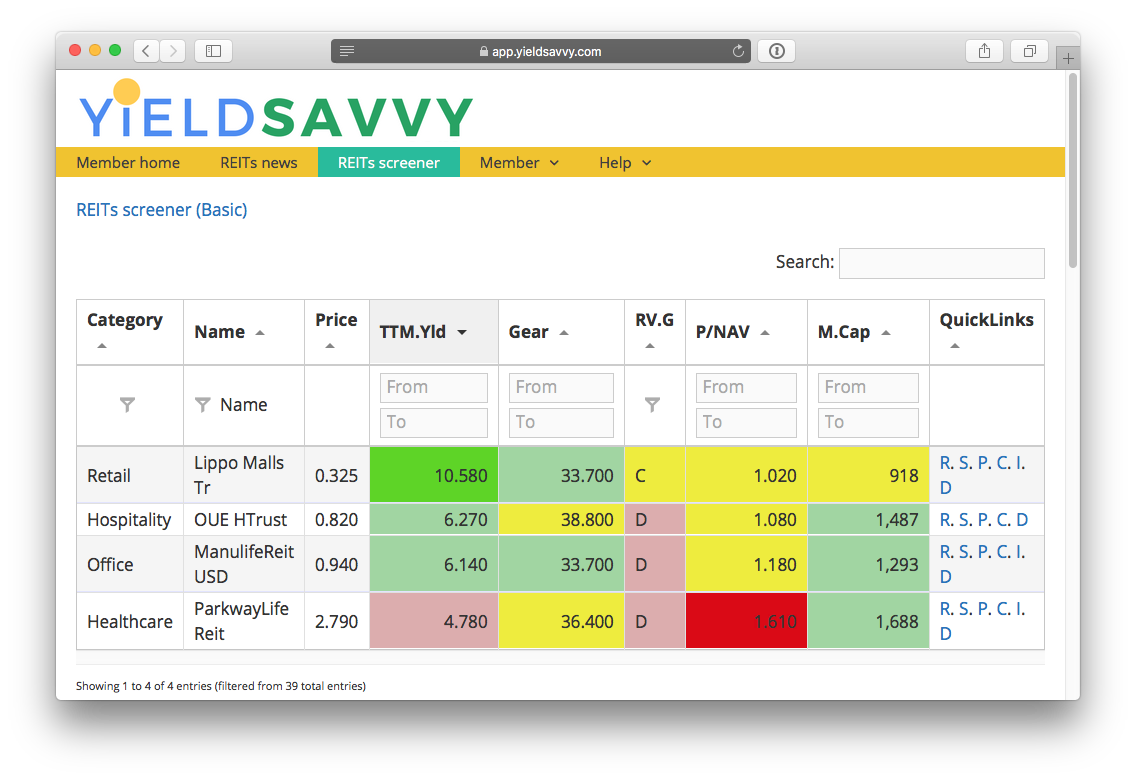Expand the Help dropdown menu

point(625,163)
